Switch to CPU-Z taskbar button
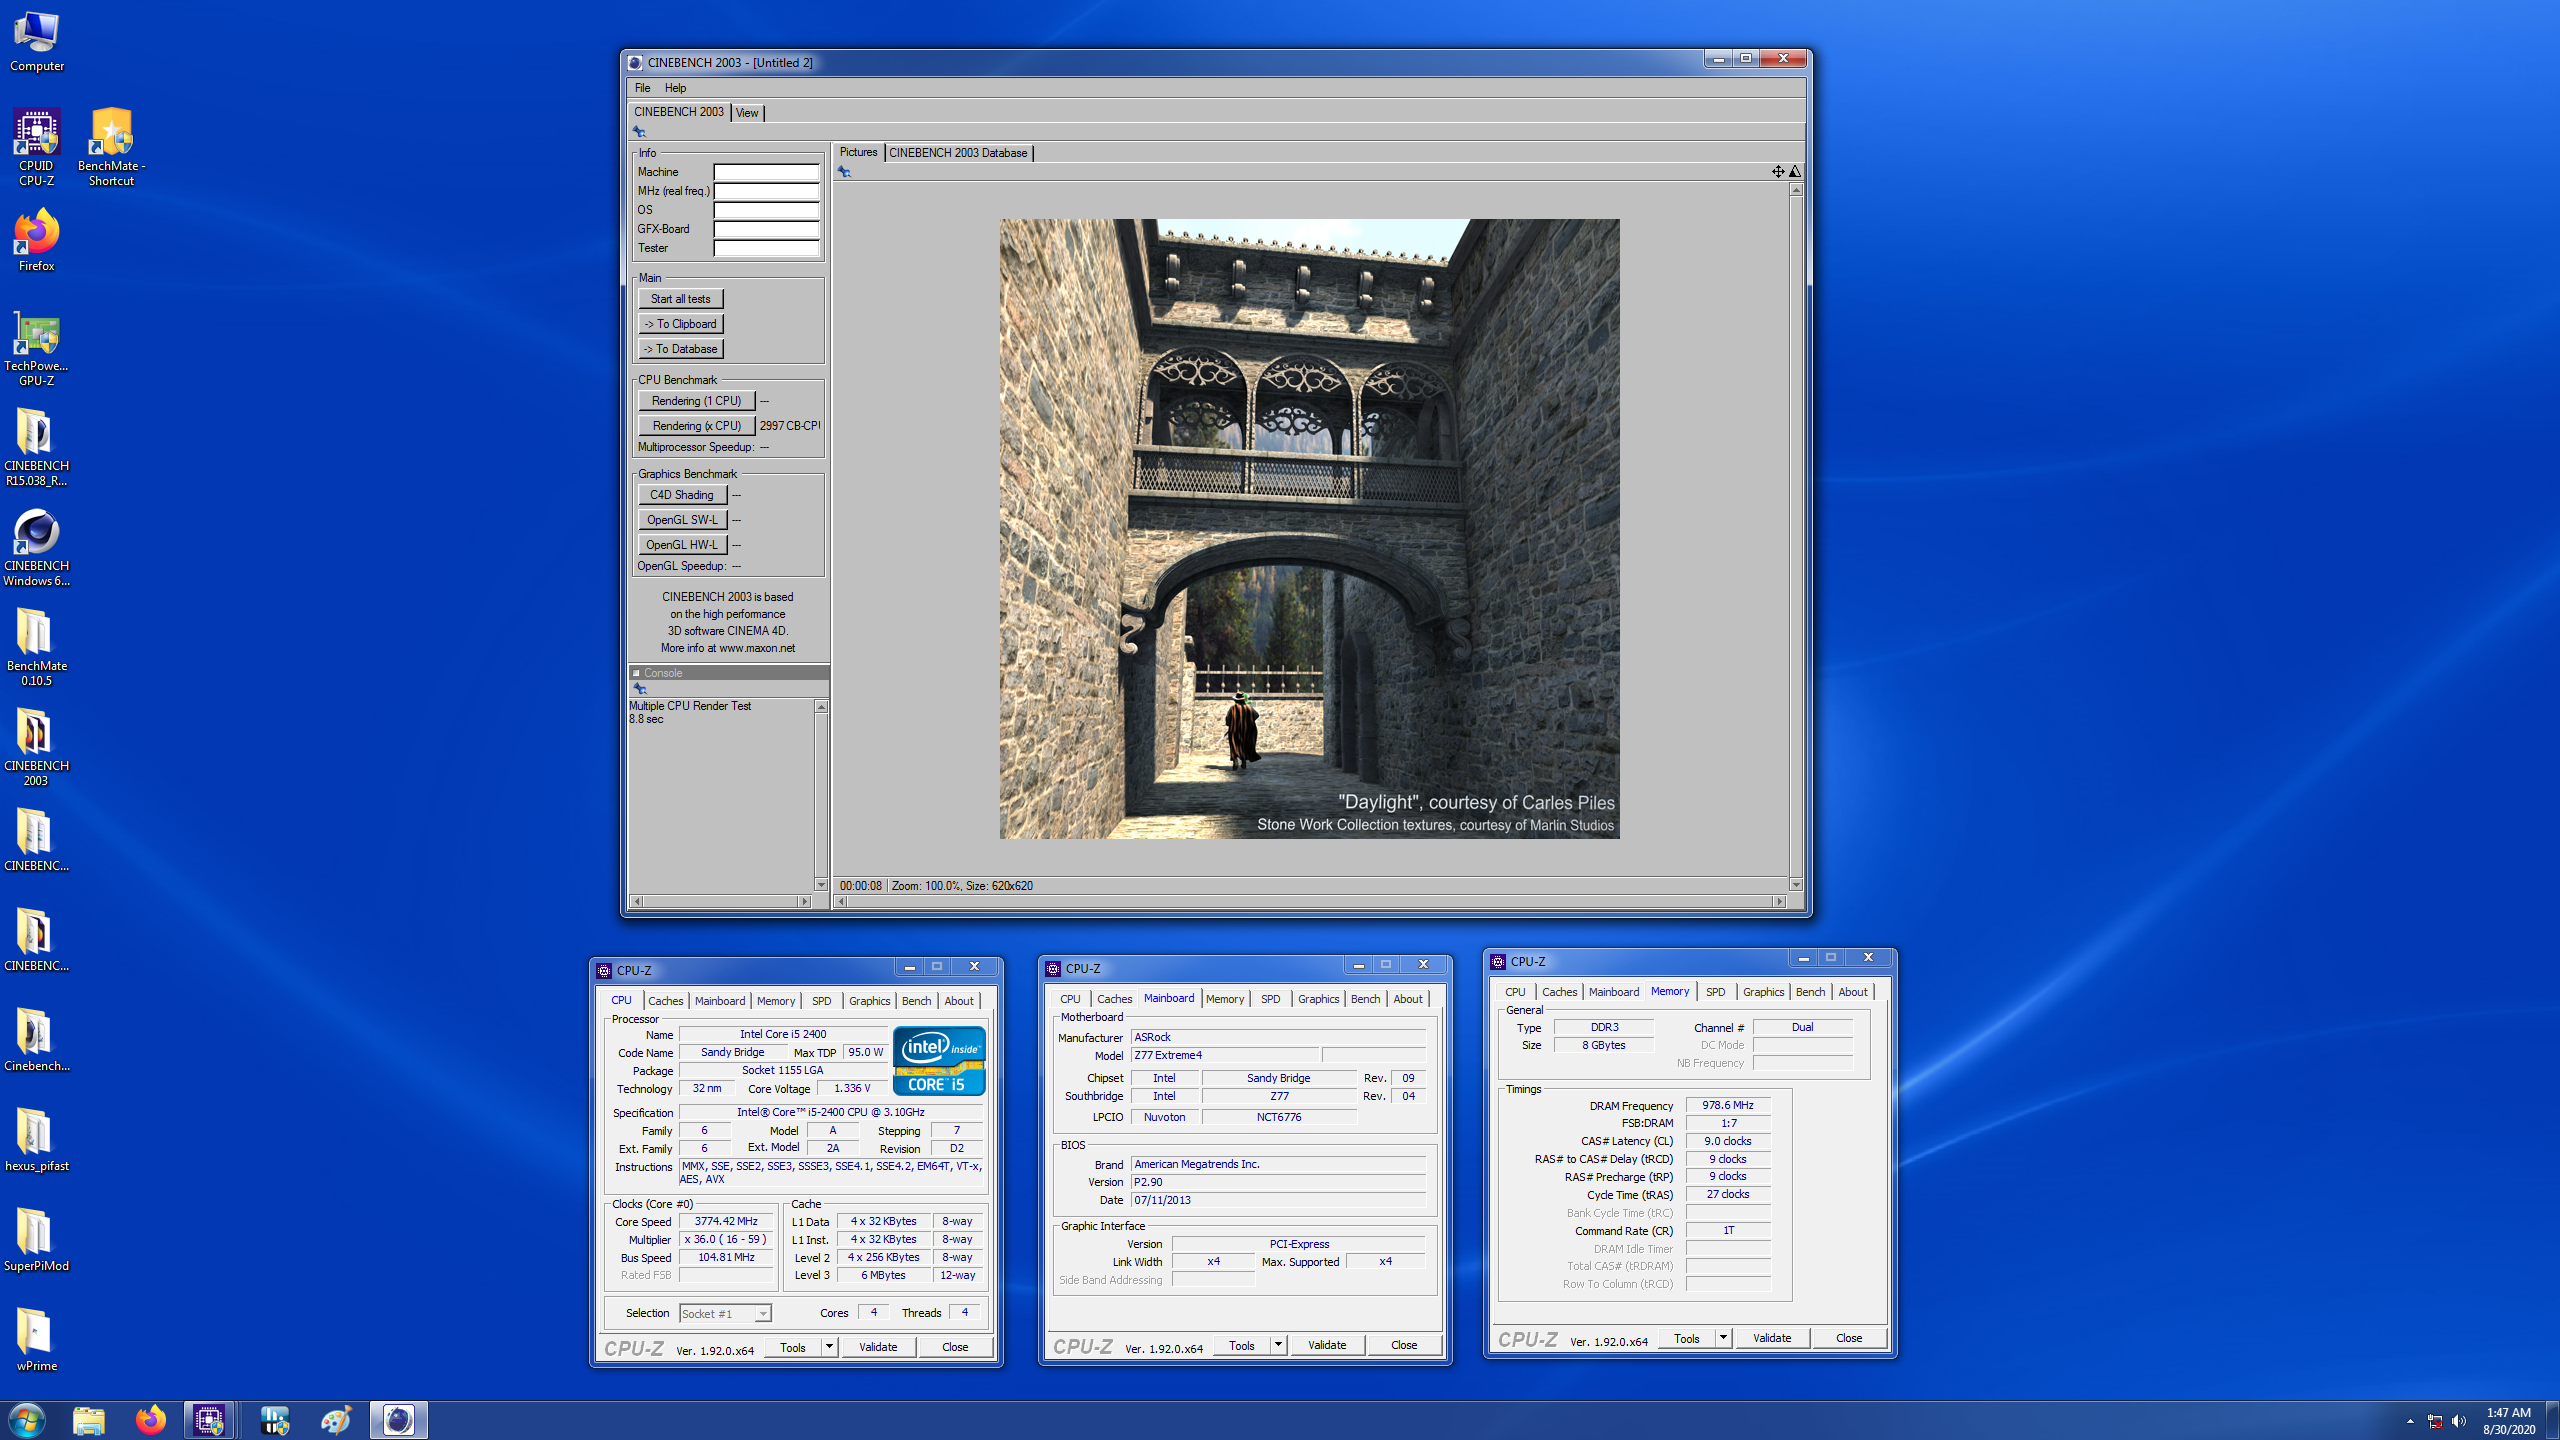This screenshot has width=2560, height=1440. click(209, 1420)
